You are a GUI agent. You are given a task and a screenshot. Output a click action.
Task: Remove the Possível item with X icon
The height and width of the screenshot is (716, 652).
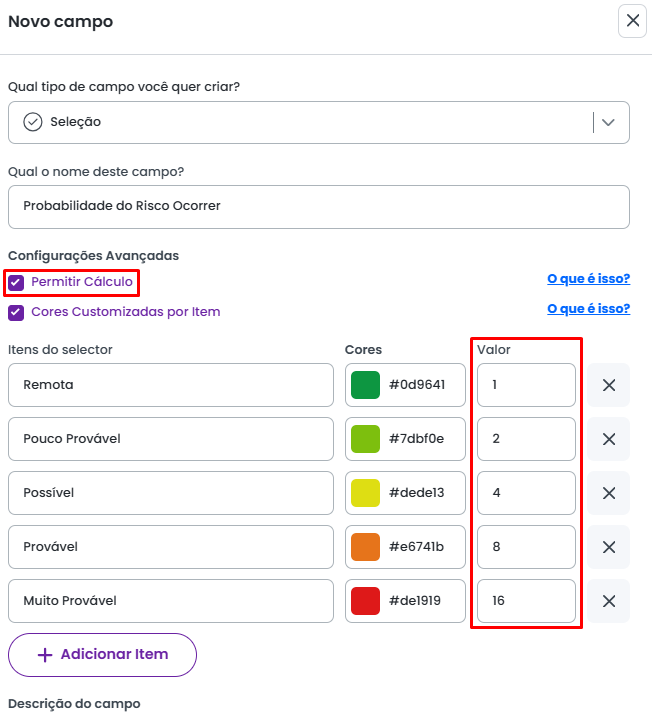[x=608, y=493]
